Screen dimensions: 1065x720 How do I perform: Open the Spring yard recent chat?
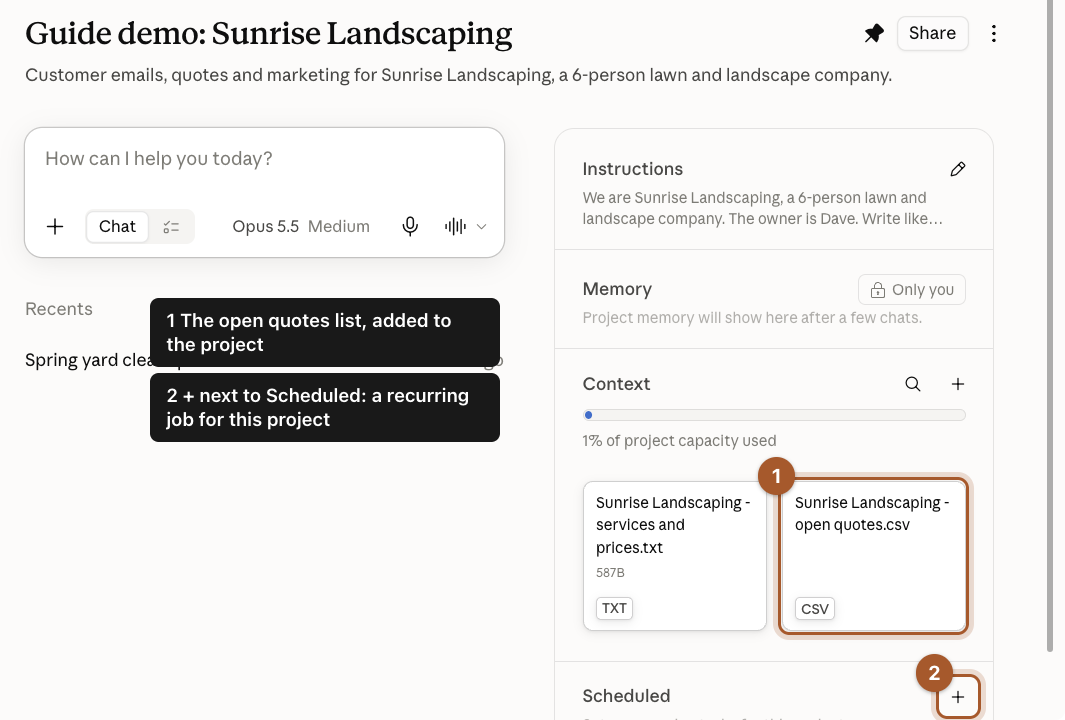click(x=88, y=360)
